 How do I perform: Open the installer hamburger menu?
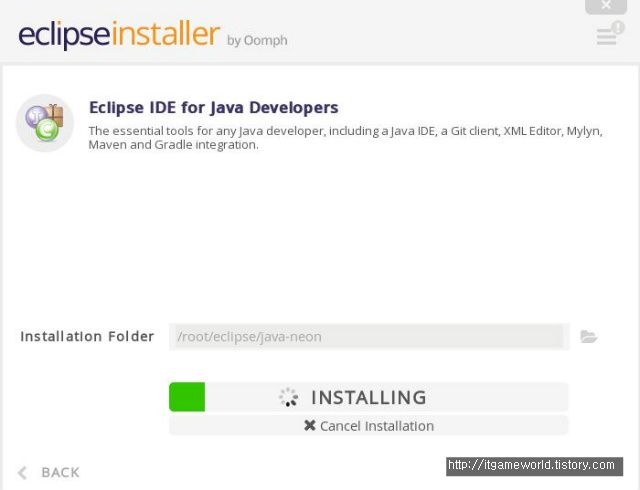pos(607,37)
